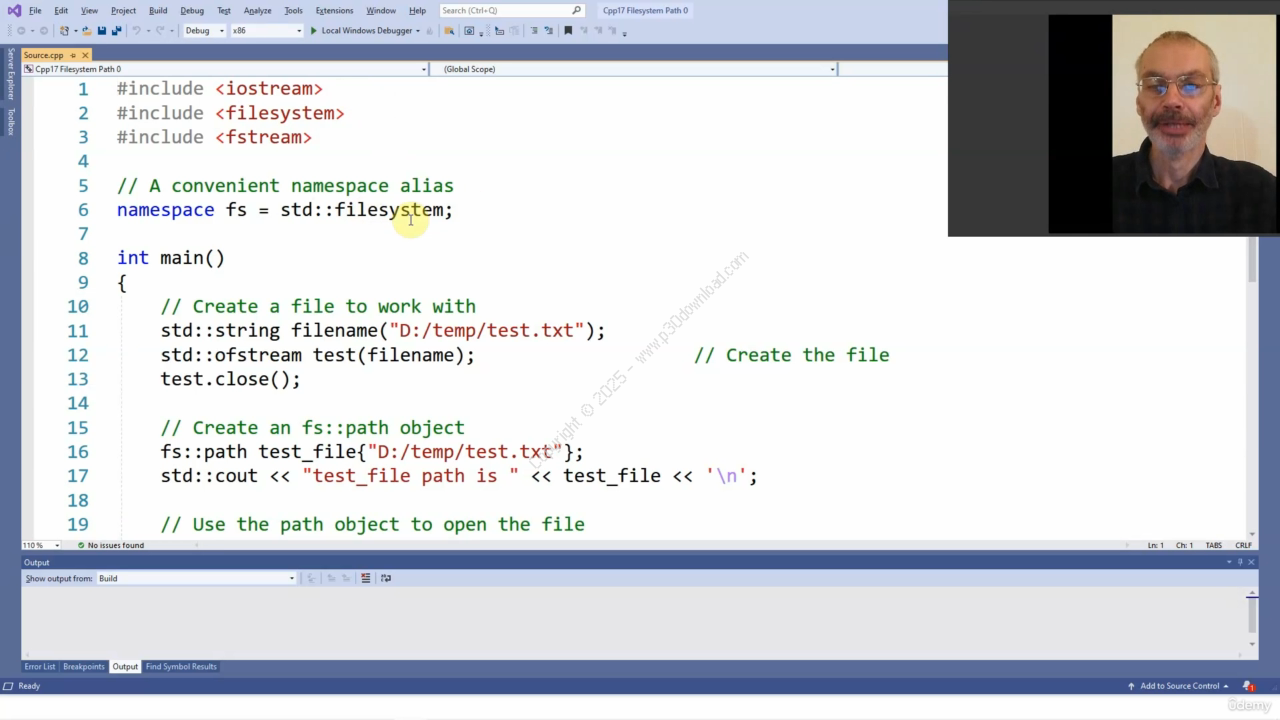Click the Save All toolbar icon
Image resolution: width=1280 pixels, height=720 pixels.
116,31
